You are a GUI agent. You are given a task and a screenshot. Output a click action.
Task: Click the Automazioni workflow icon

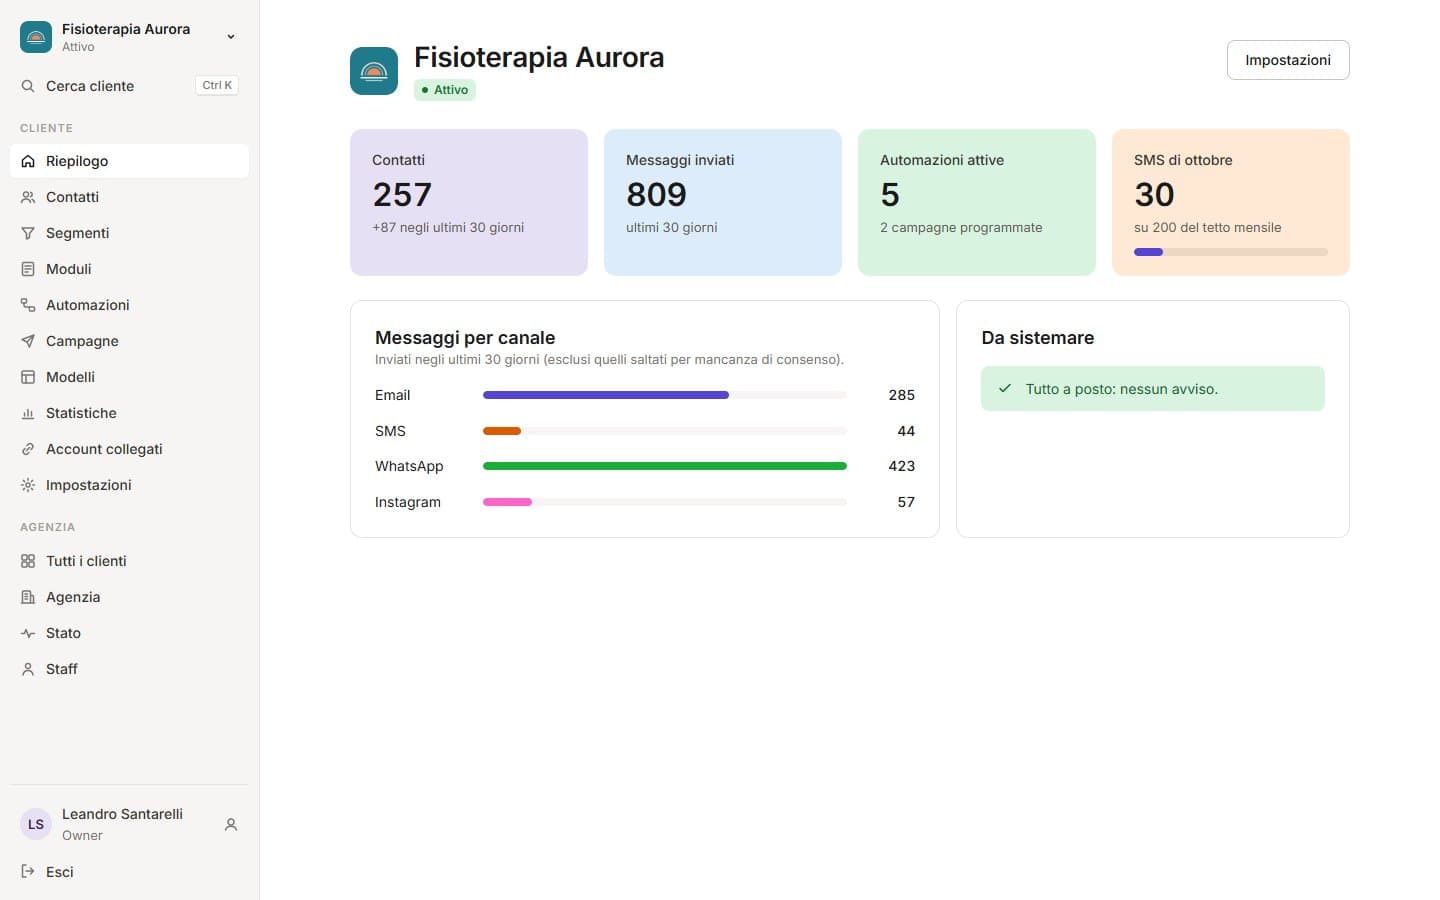28,305
